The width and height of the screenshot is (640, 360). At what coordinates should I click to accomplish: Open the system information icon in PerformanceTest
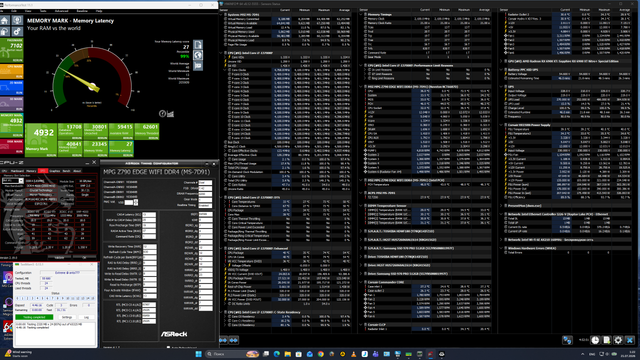coord(17,20)
